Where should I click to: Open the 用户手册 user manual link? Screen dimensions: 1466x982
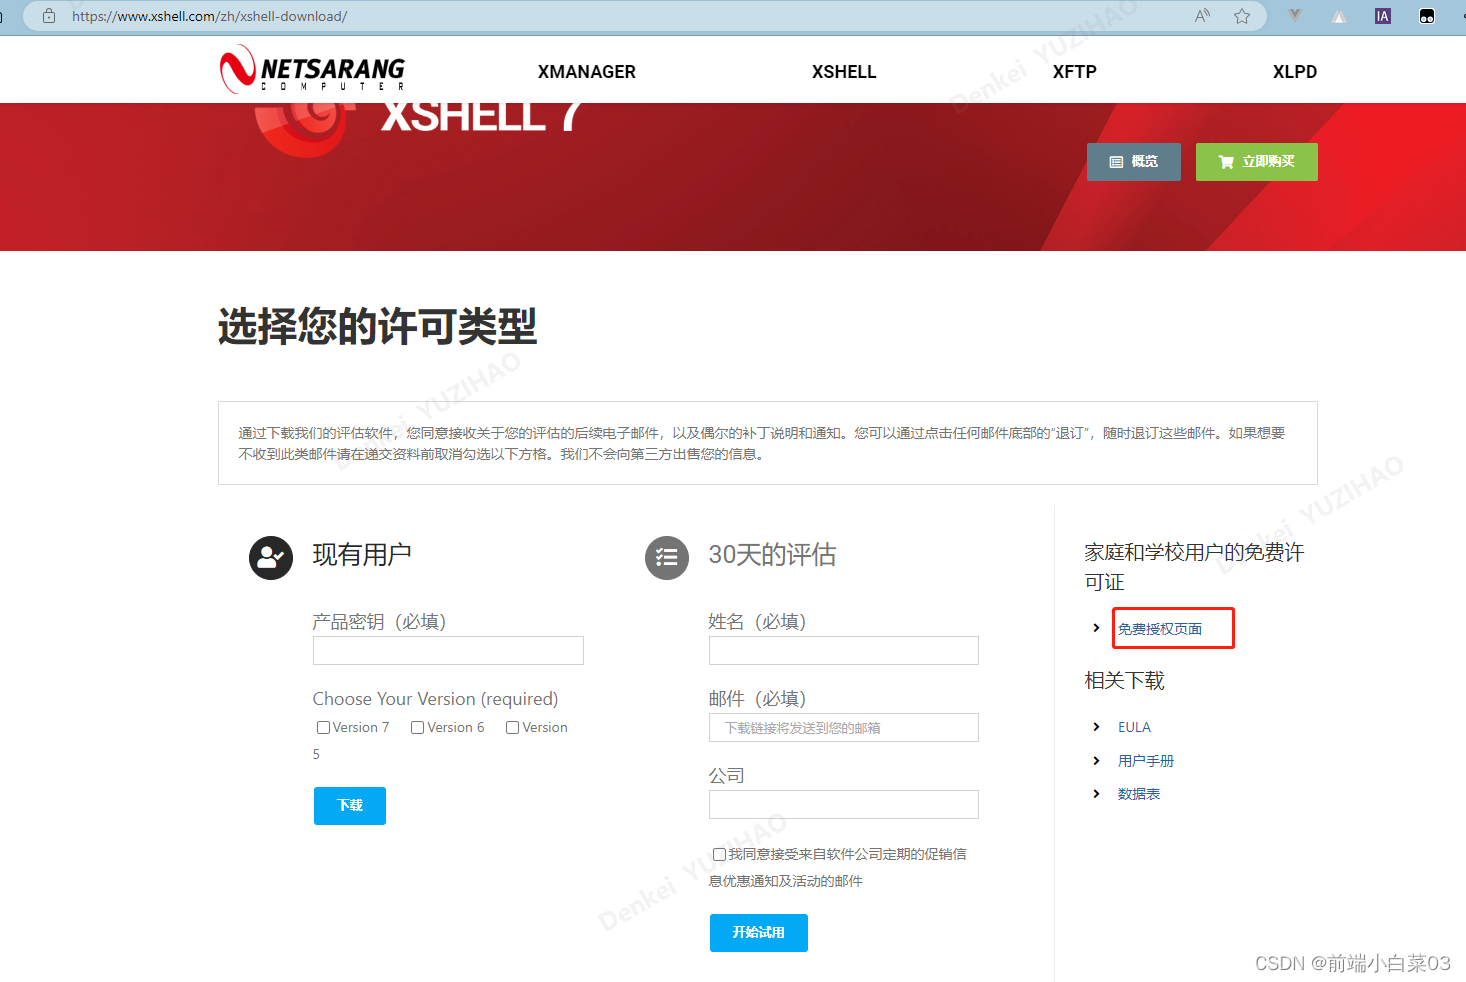(x=1146, y=761)
